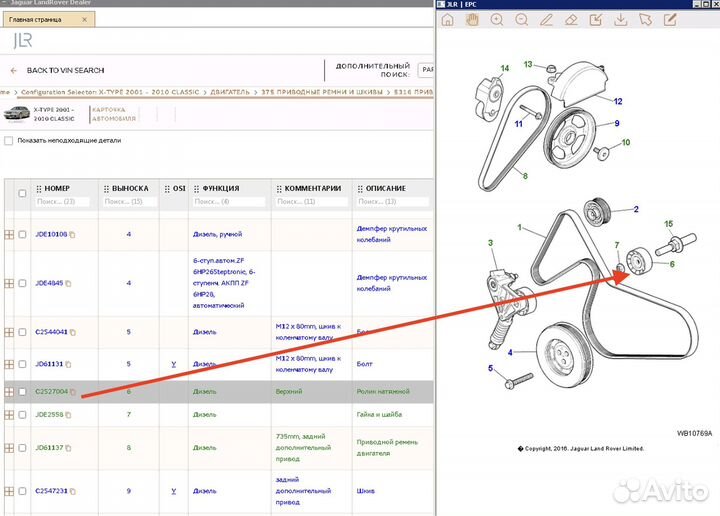This screenshot has height=516, width=720.
Task: Click BACK TO VIN SEARCH
Action: pyautogui.click(x=65, y=71)
